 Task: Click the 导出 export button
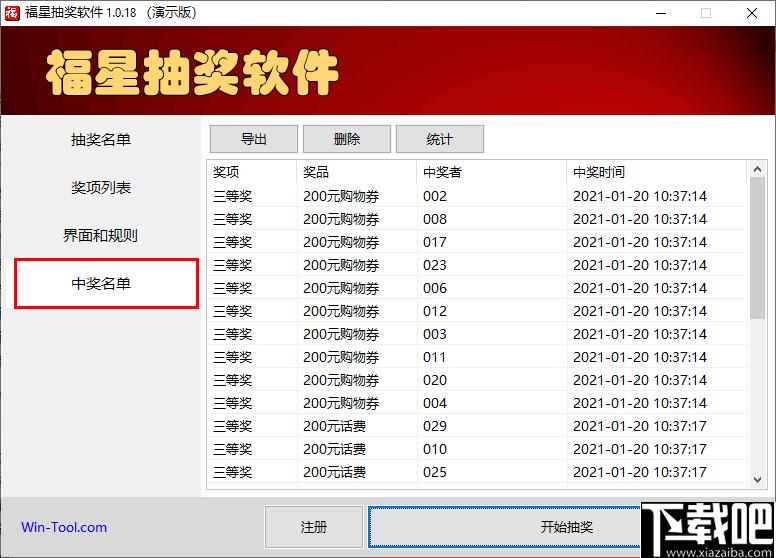[254, 139]
